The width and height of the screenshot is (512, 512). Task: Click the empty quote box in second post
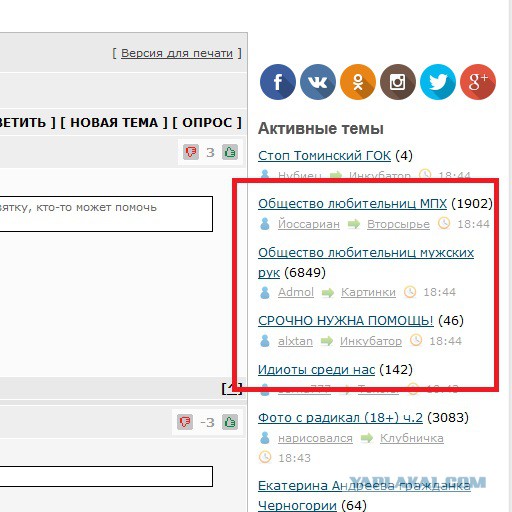106,476
